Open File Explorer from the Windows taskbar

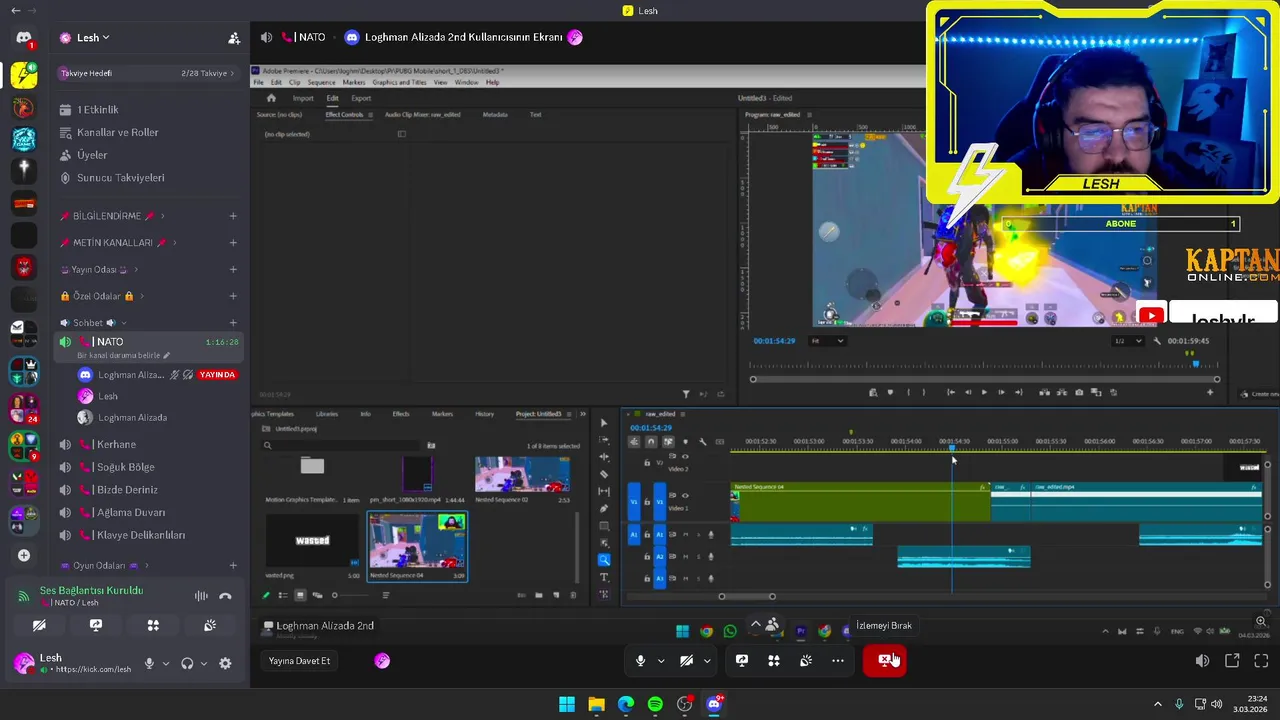tap(596, 704)
